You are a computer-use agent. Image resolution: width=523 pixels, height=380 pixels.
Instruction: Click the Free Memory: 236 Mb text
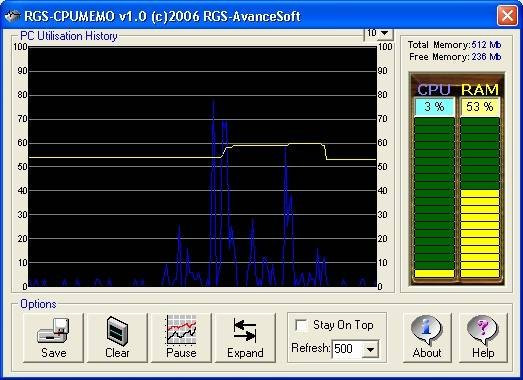coord(455,57)
